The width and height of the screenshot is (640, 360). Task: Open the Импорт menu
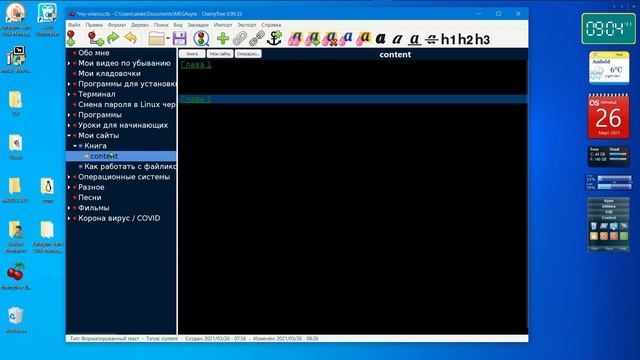pos(223,25)
